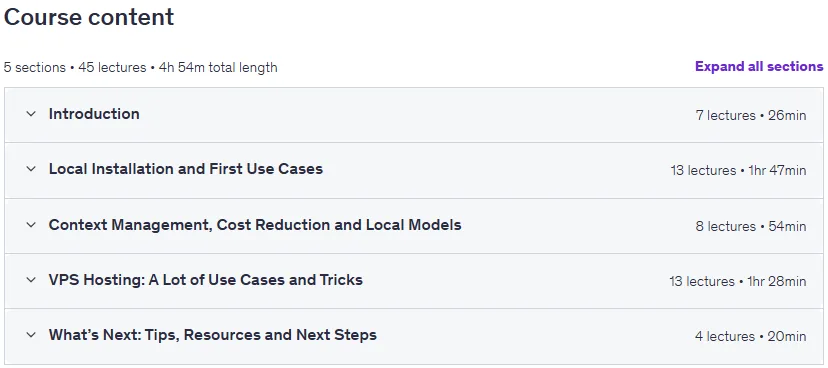Click Expand all sections link

(x=759, y=67)
